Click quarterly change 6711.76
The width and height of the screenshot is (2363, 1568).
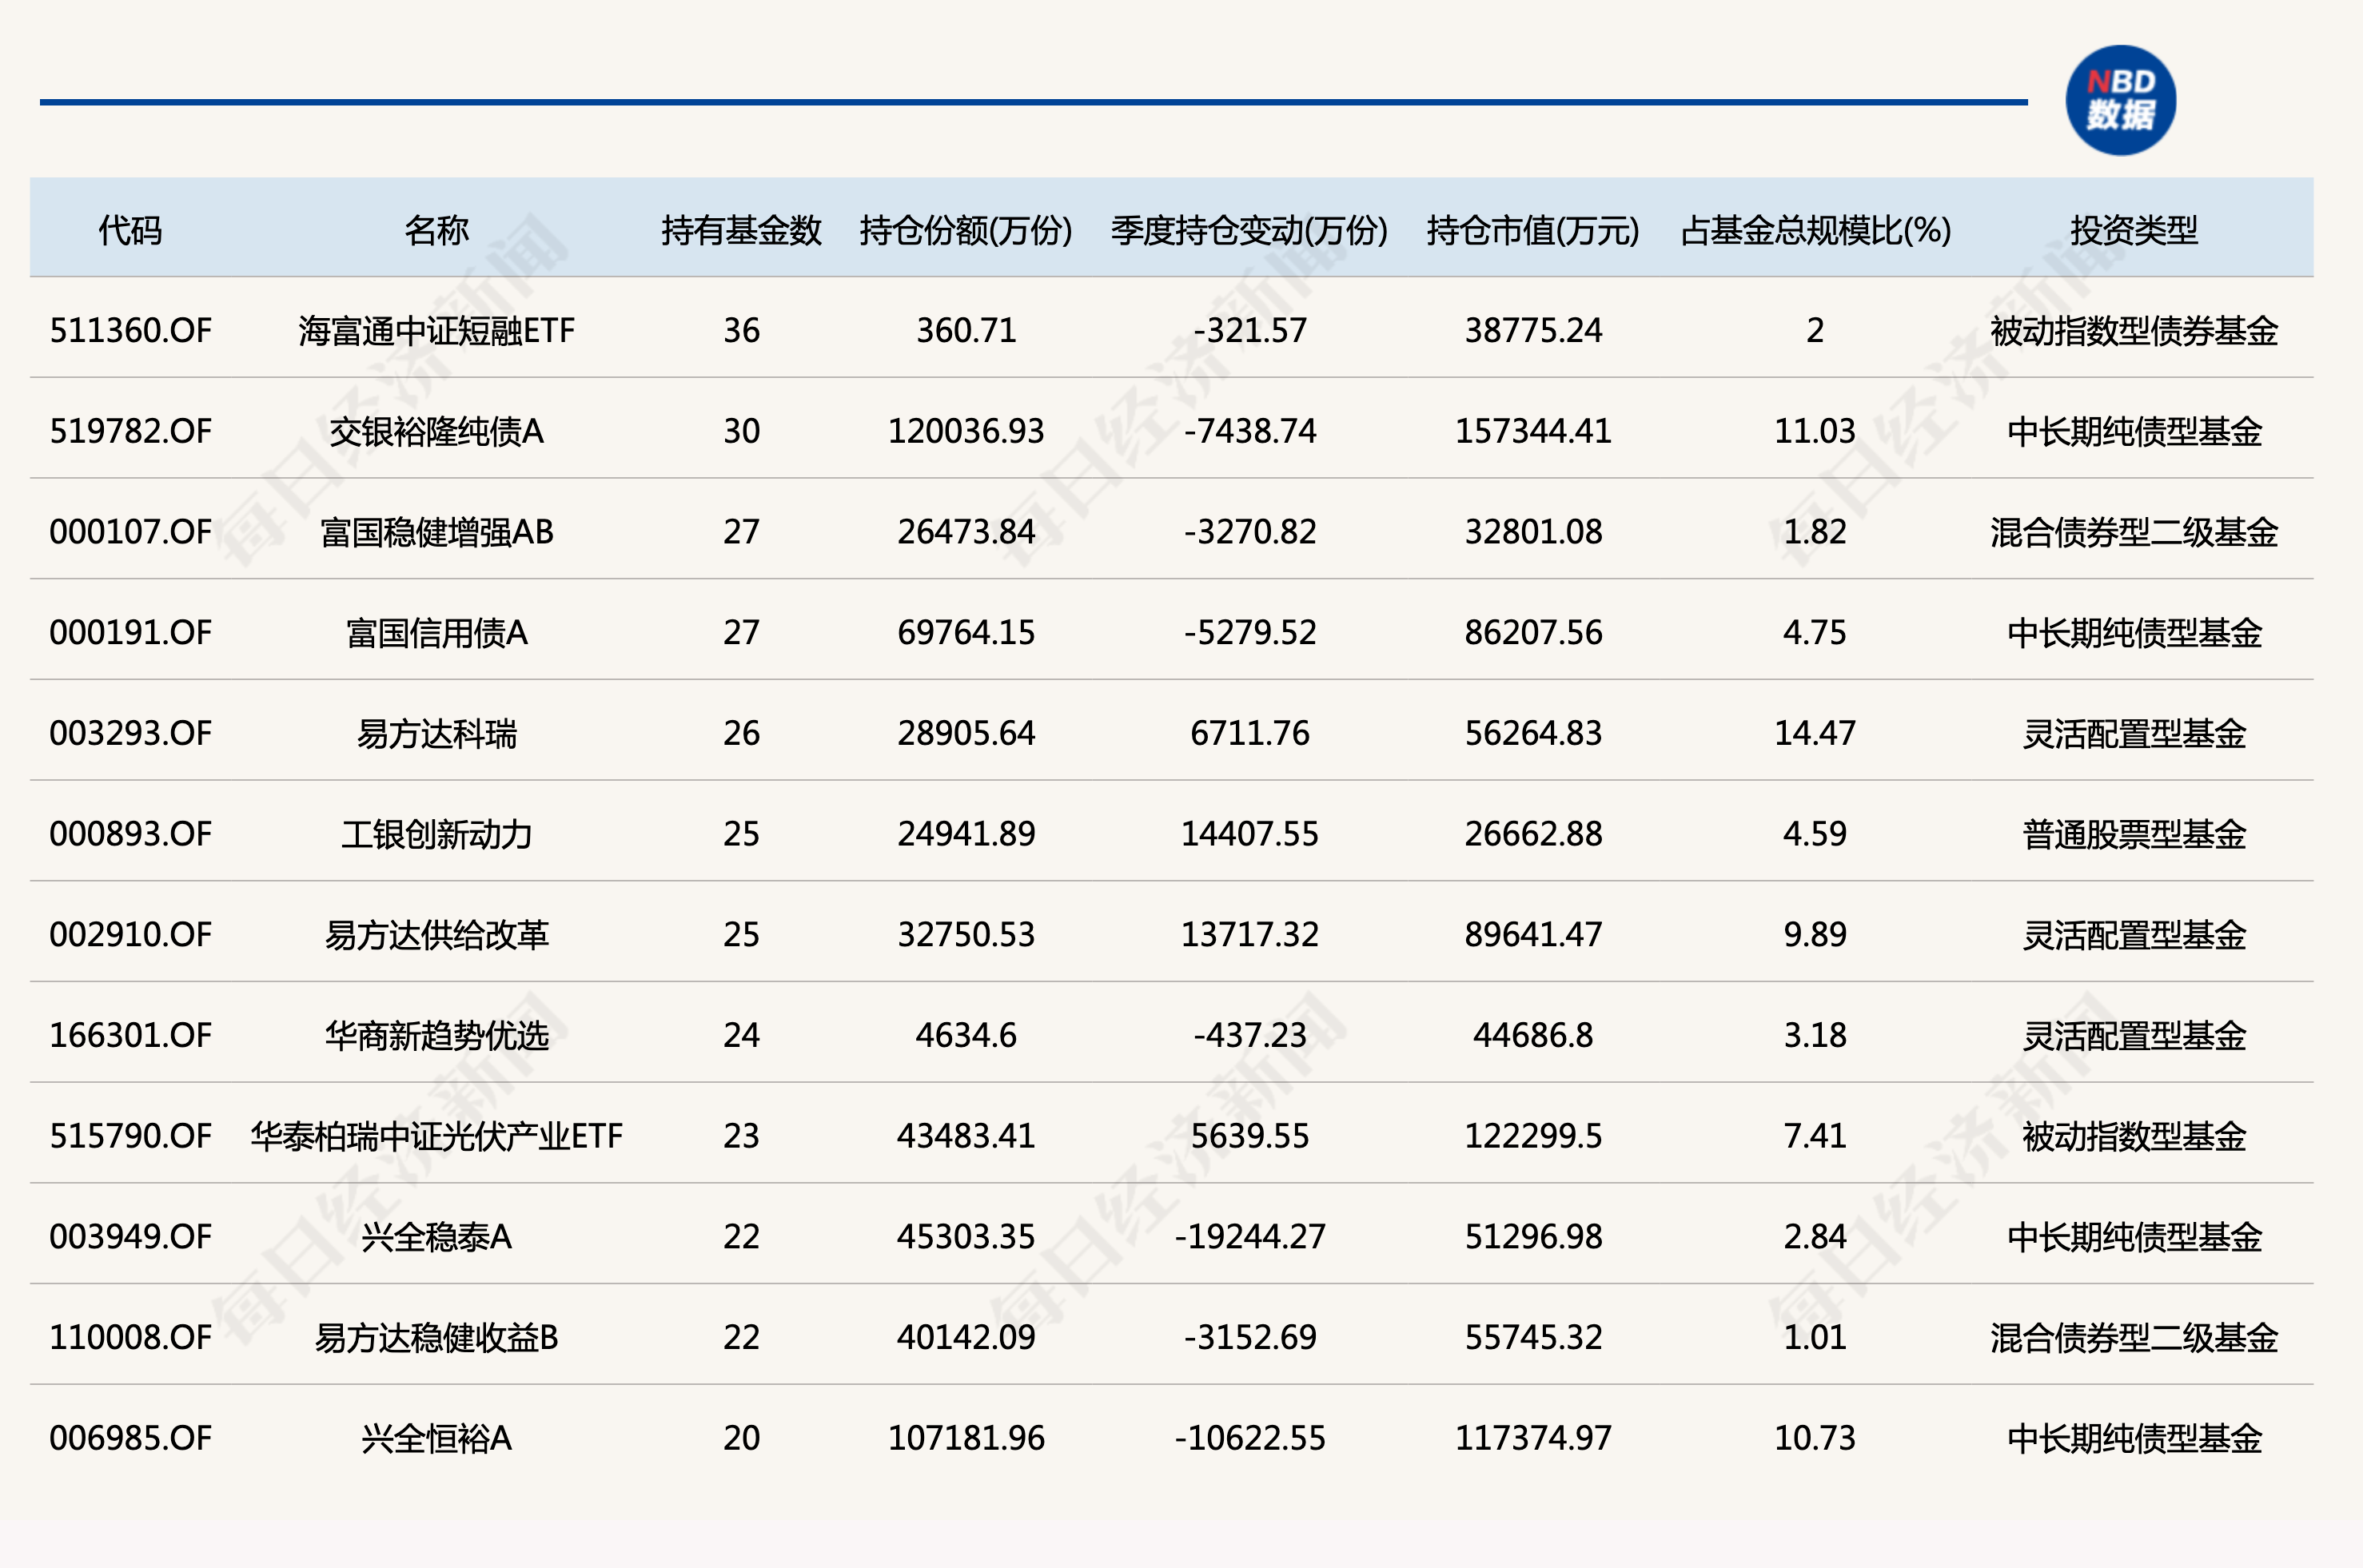[x=1250, y=733]
